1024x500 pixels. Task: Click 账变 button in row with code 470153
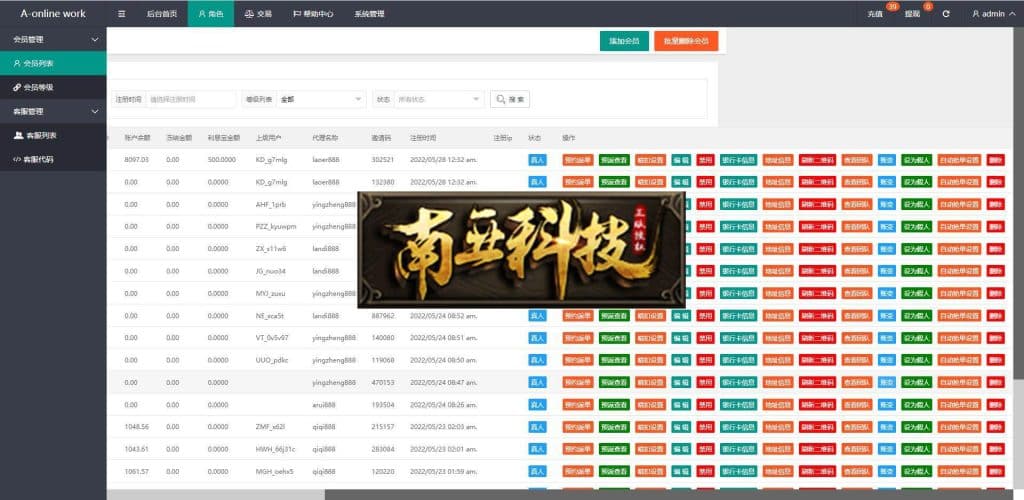(x=887, y=383)
